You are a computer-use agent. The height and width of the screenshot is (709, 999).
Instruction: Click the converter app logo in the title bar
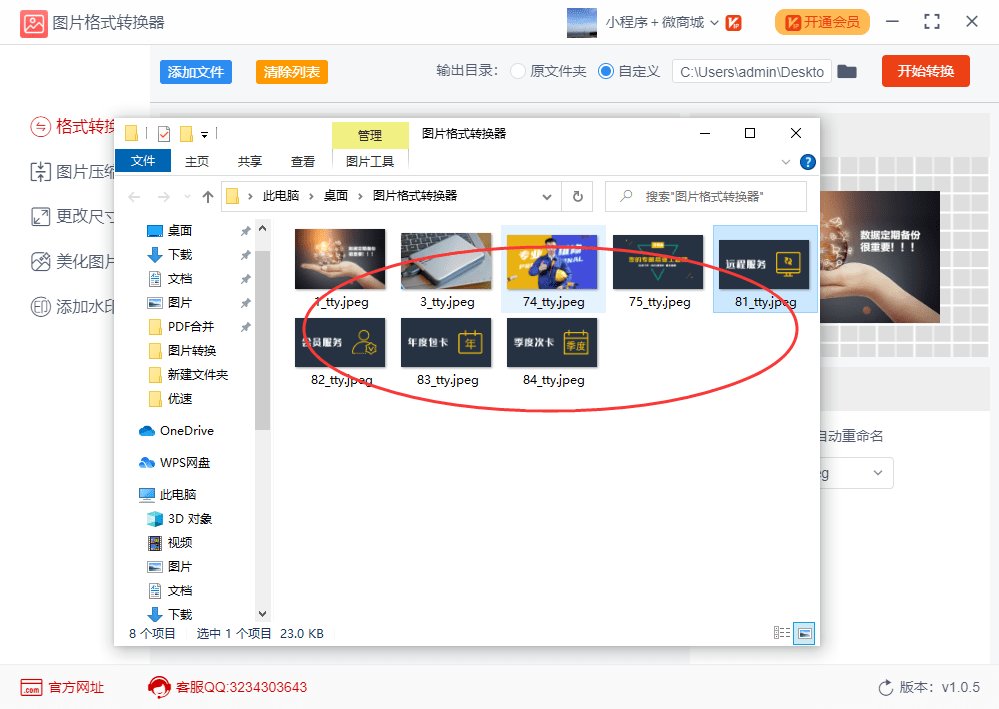[33, 21]
